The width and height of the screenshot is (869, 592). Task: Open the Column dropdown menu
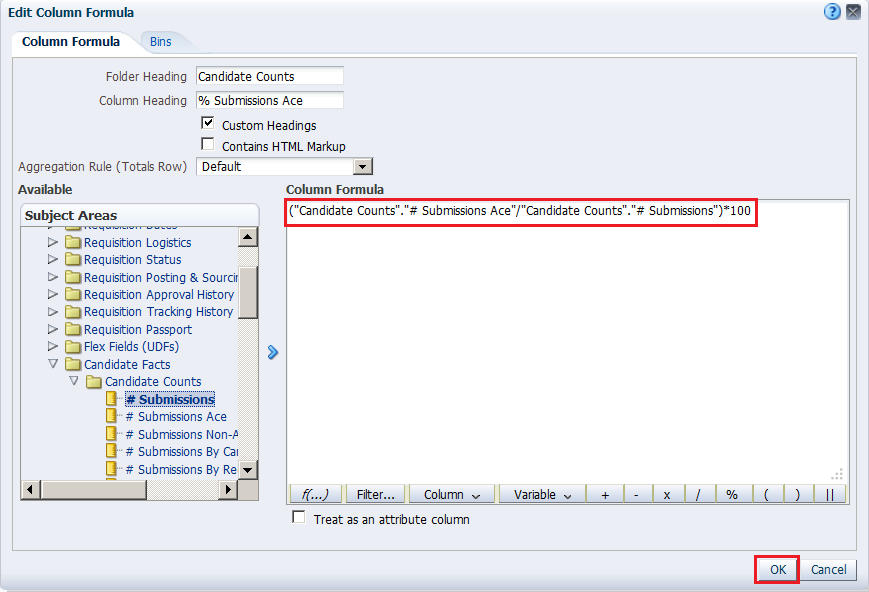tap(451, 494)
